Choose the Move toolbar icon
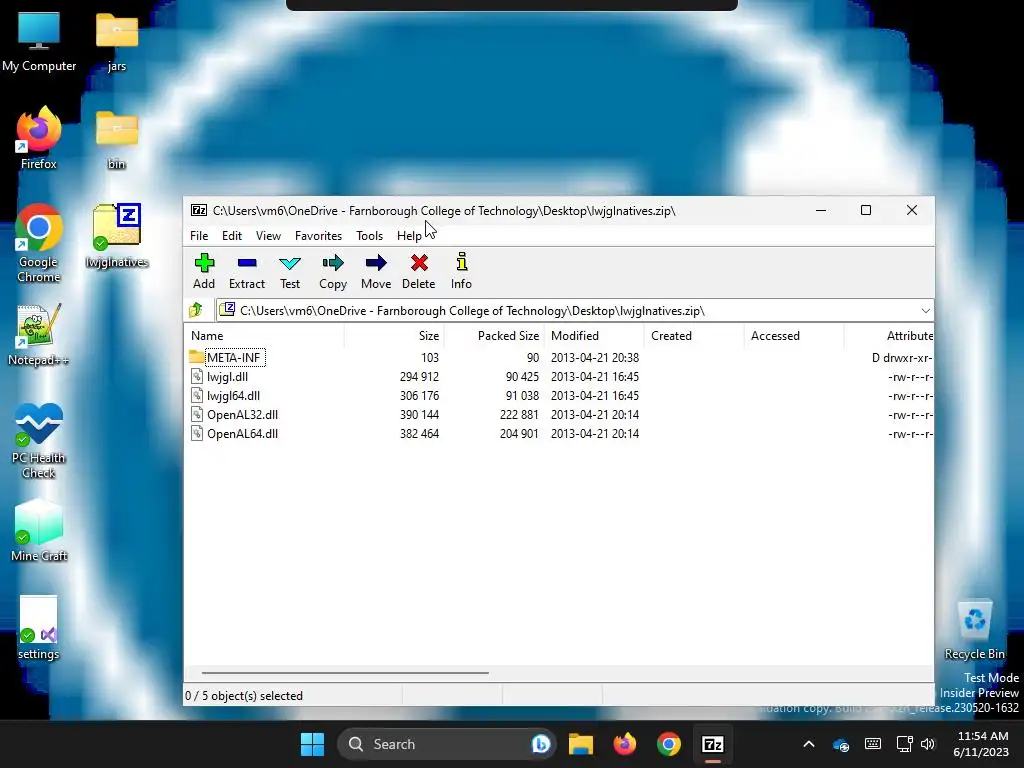The image size is (1024, 768). [x=376, y=263]
